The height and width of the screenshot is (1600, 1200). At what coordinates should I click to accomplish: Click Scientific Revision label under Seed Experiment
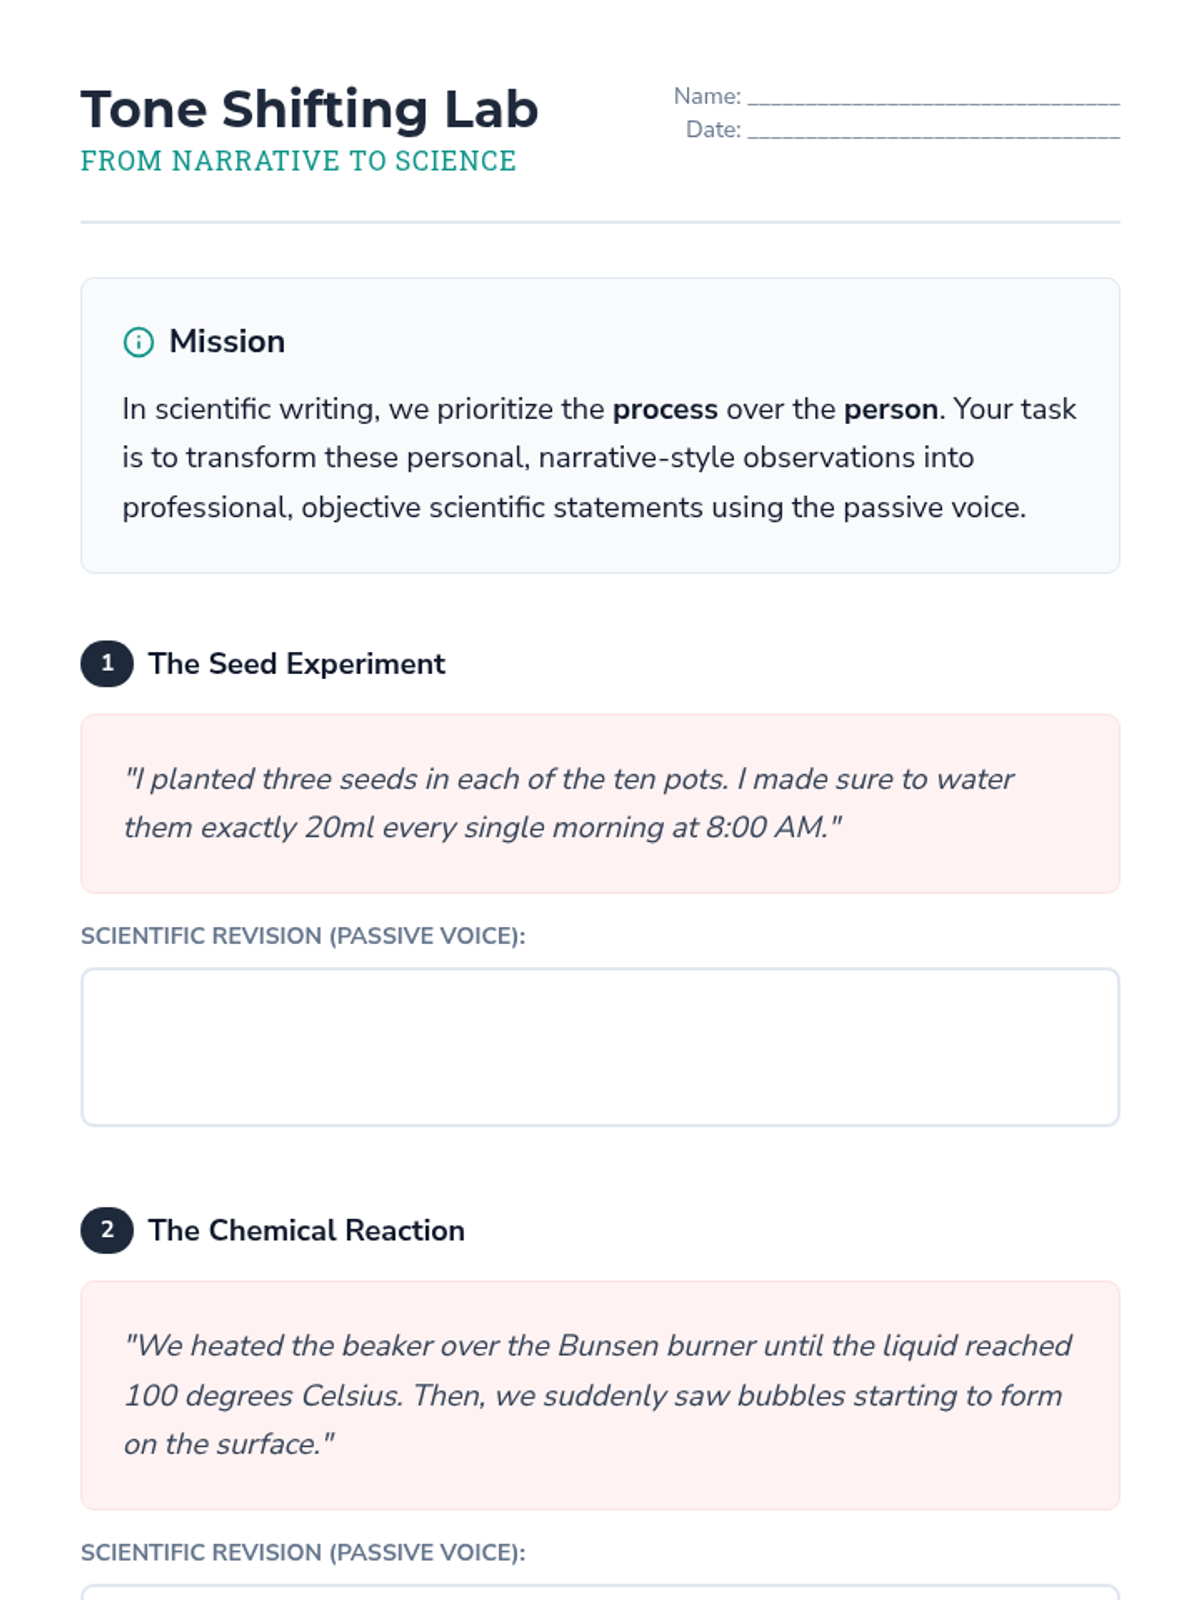(303, 936)
